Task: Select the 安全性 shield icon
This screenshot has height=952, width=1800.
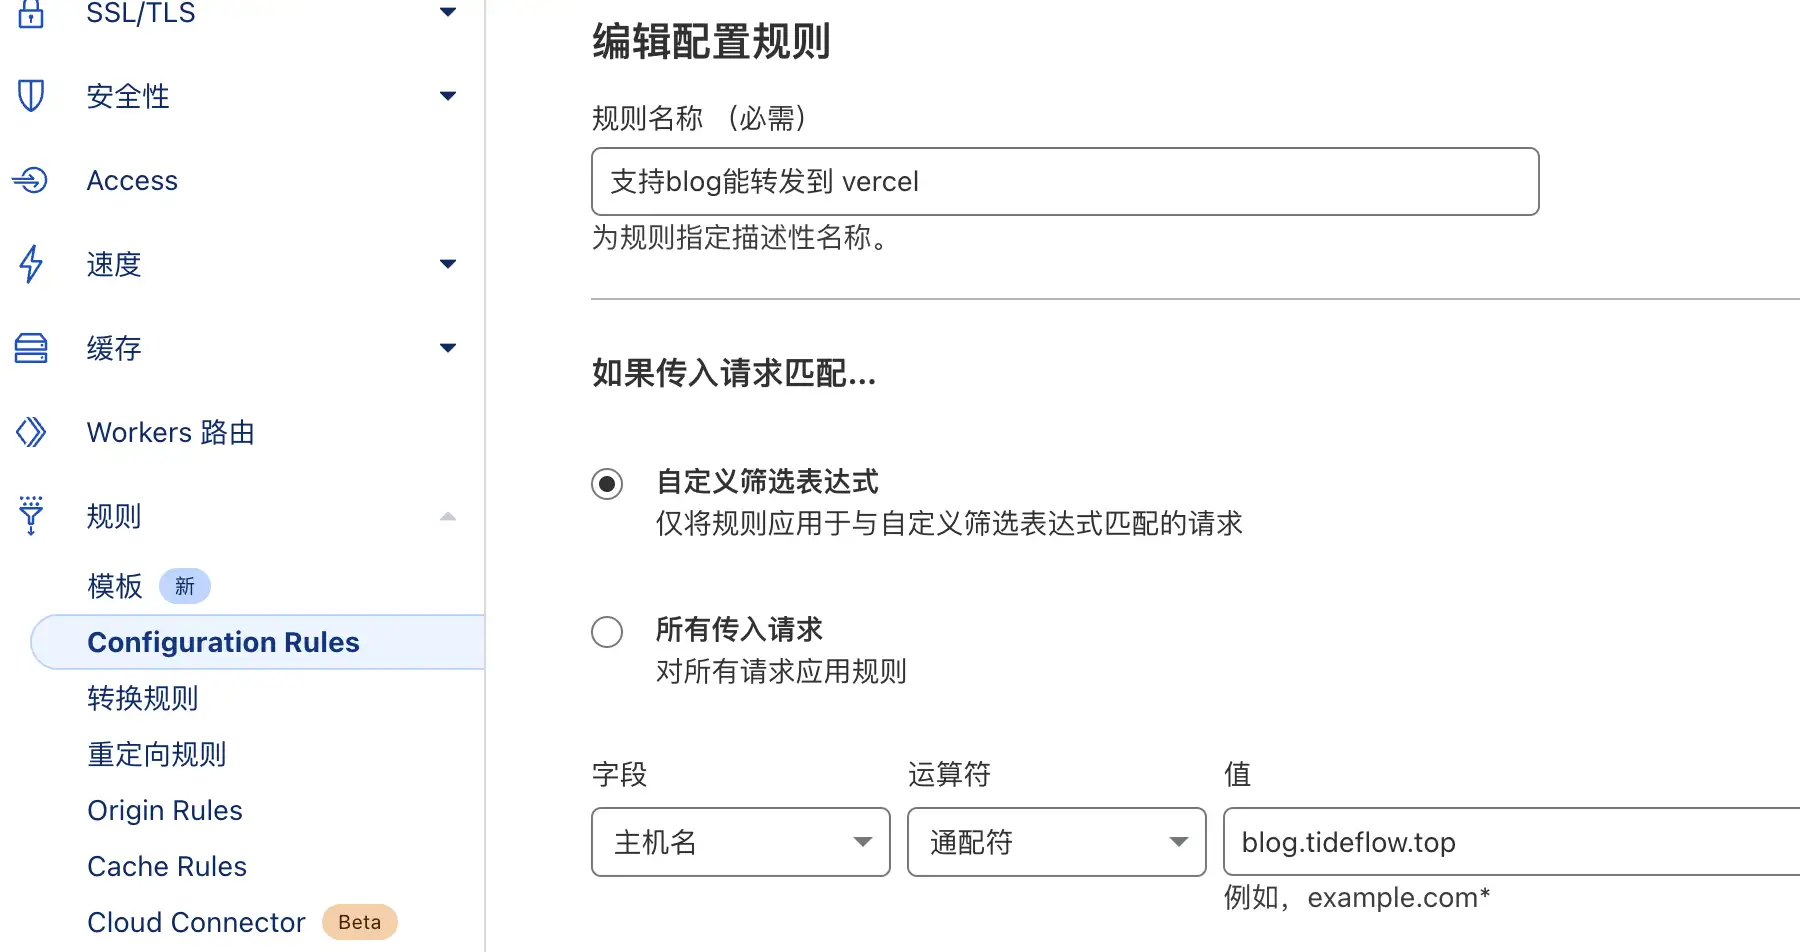Action: click(x=31, y=96)
